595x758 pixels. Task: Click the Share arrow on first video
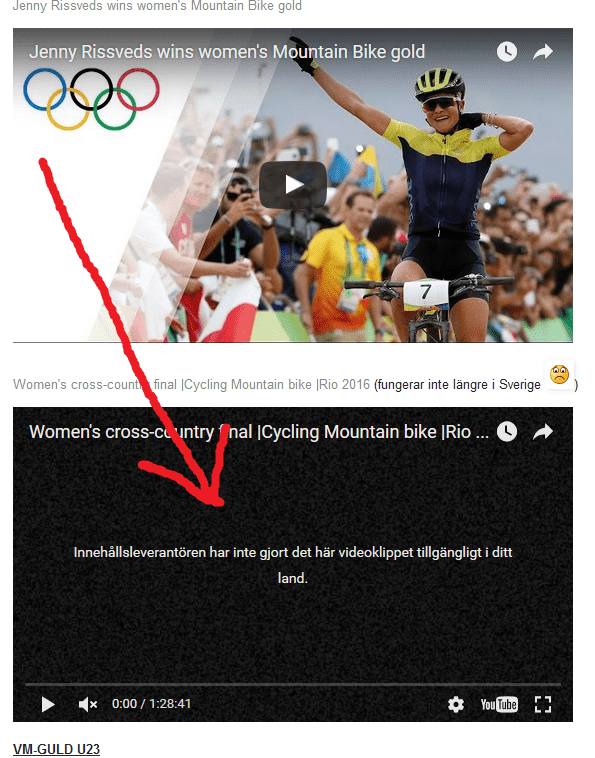[x=543, y=52]
